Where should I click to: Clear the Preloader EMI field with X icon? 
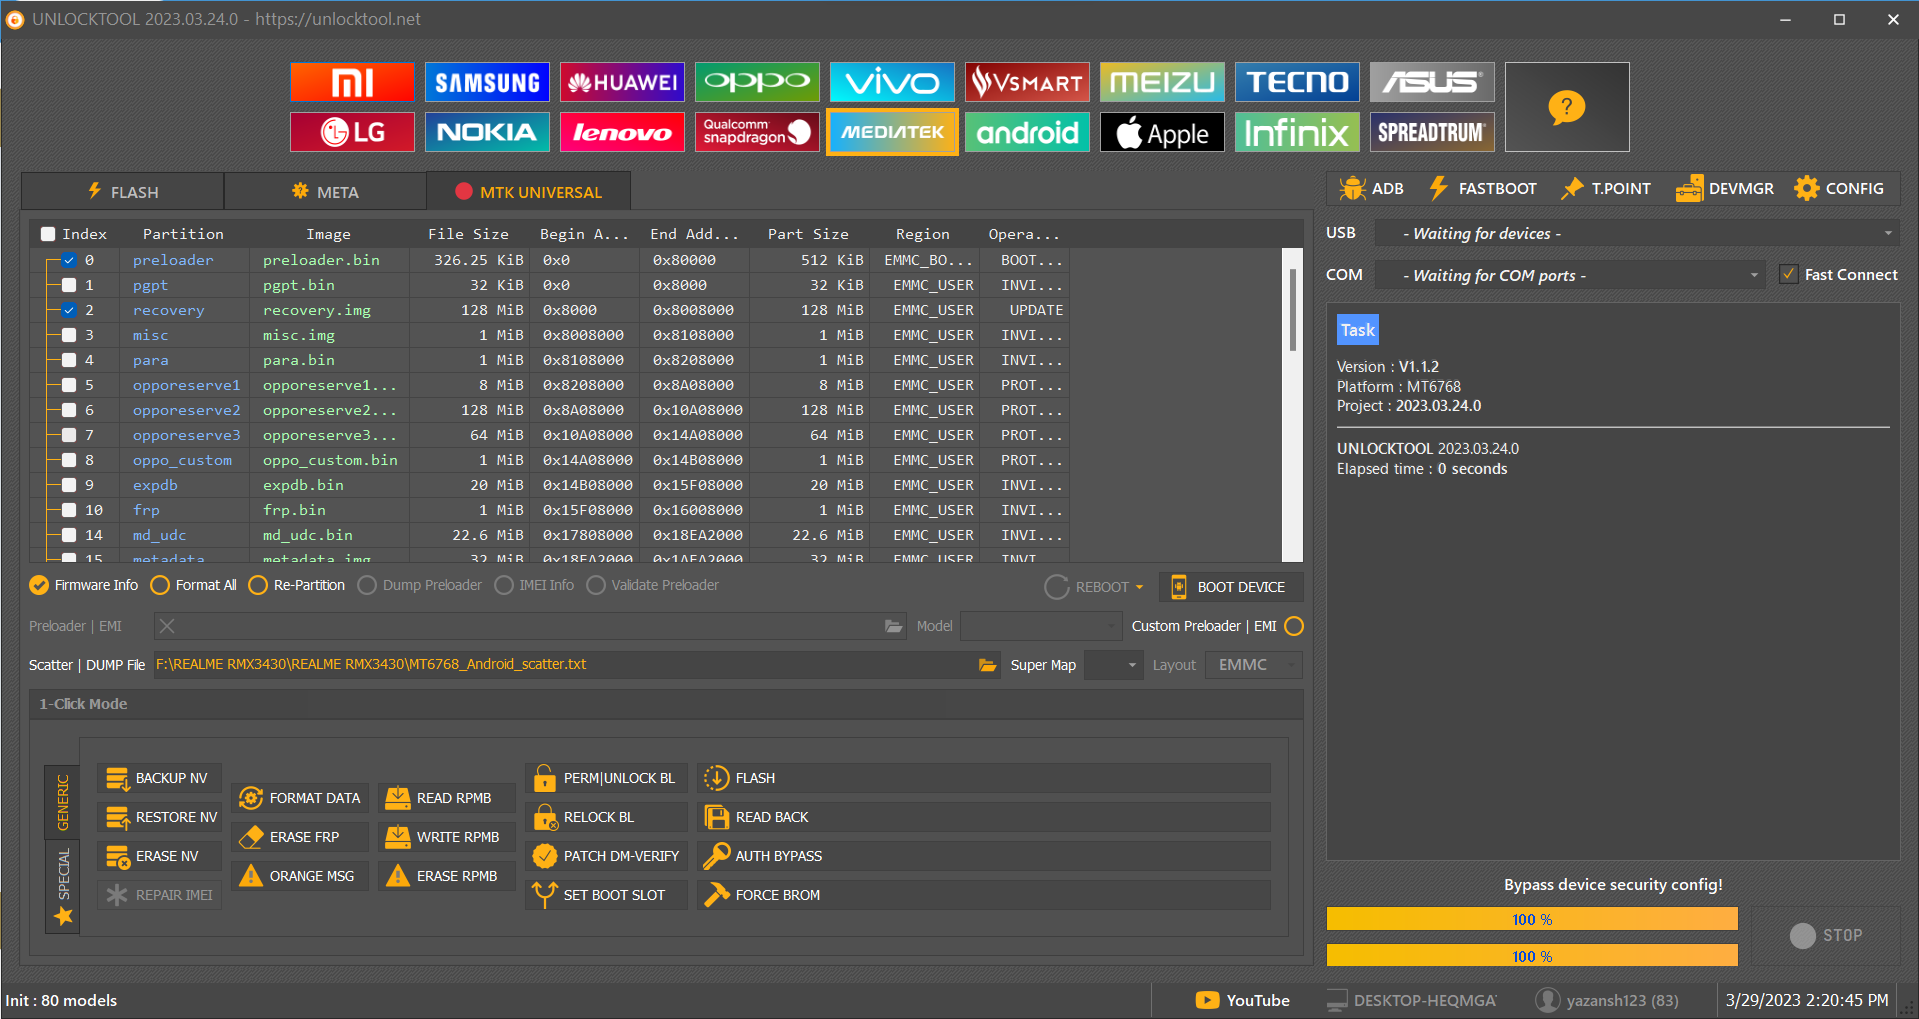tap(167, 626)
